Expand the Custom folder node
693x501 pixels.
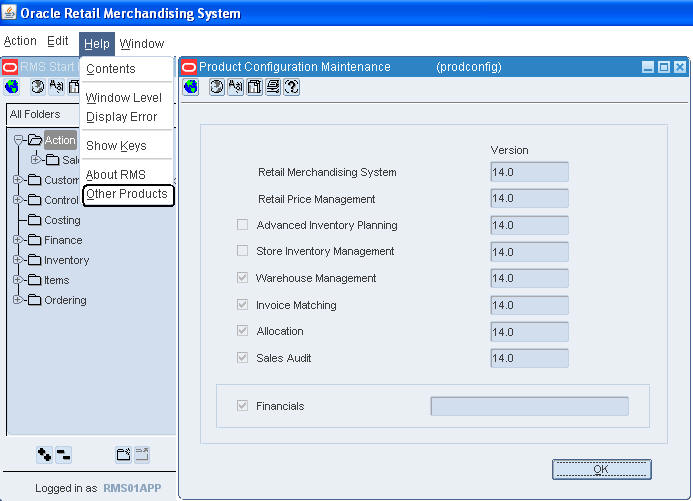pos(17,180)
